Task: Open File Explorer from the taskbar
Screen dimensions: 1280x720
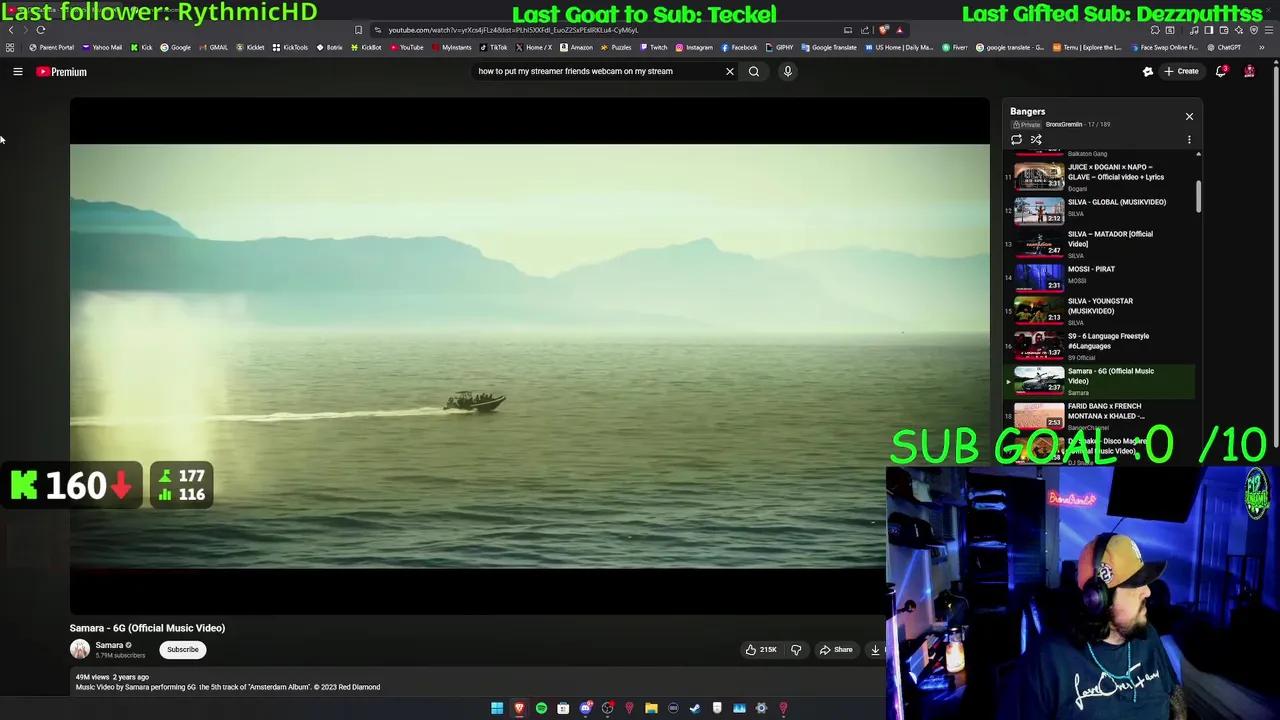Action: tap(651, 708)
